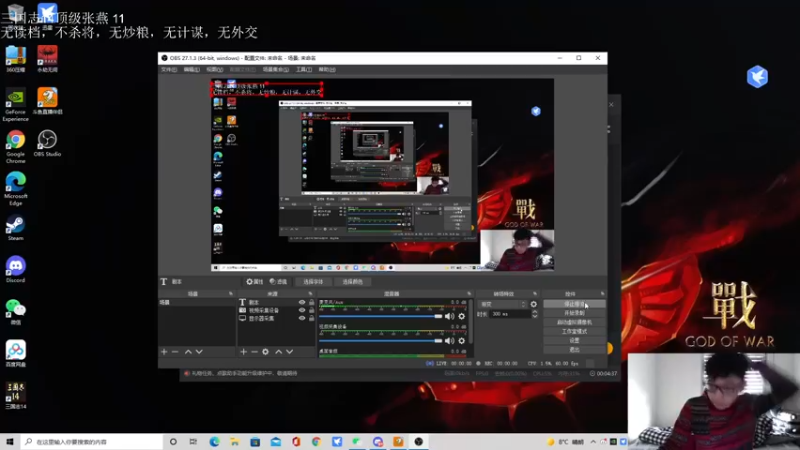Mute the microphone/Aux speaker icon

tap(449, 316)
